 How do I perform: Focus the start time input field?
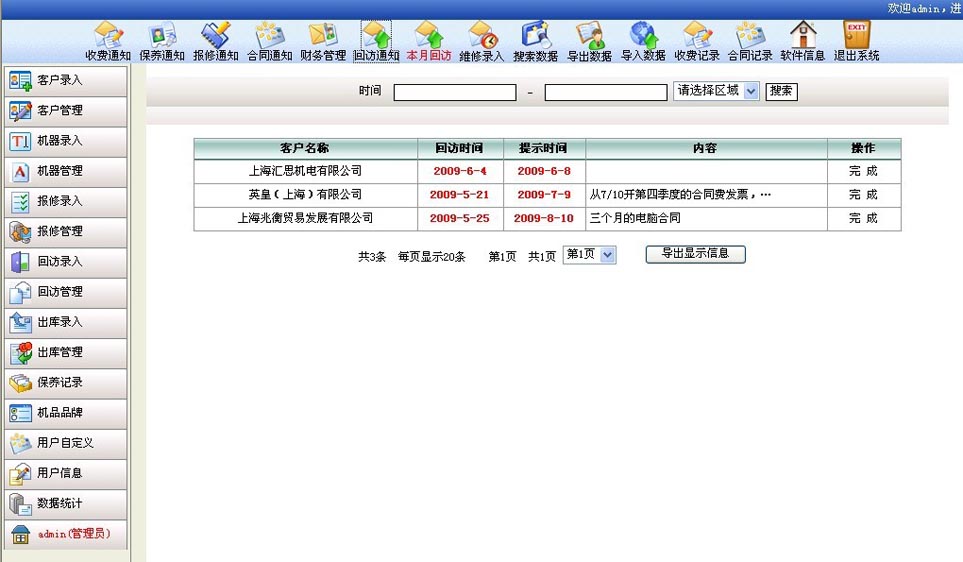pyautogui.click(x=455, y=92)
